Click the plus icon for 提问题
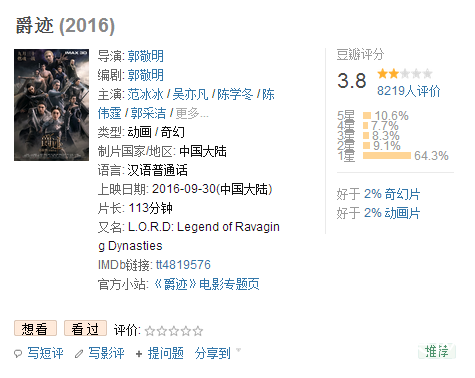The image size is (475, 378). pos(139,354)
